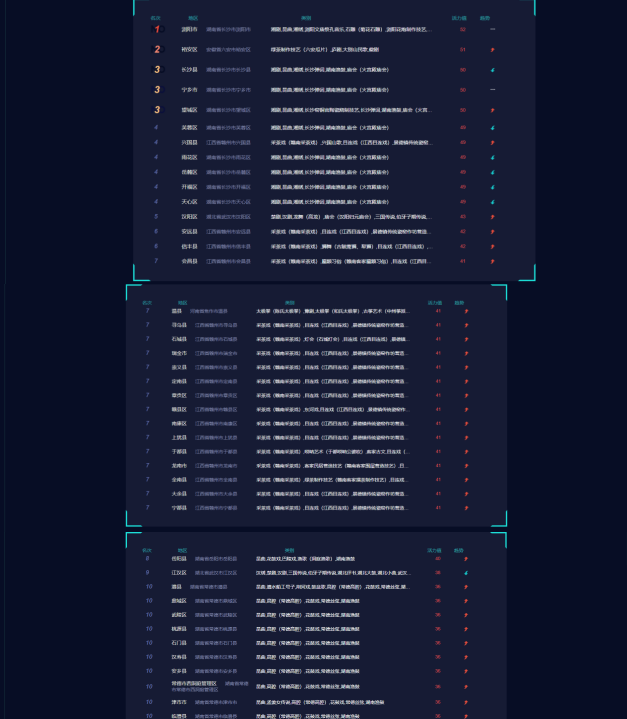Viewport: 627px width, 719px height.
Task: Click the trend arrow in the 寻乌县 row
Action: 466,325
